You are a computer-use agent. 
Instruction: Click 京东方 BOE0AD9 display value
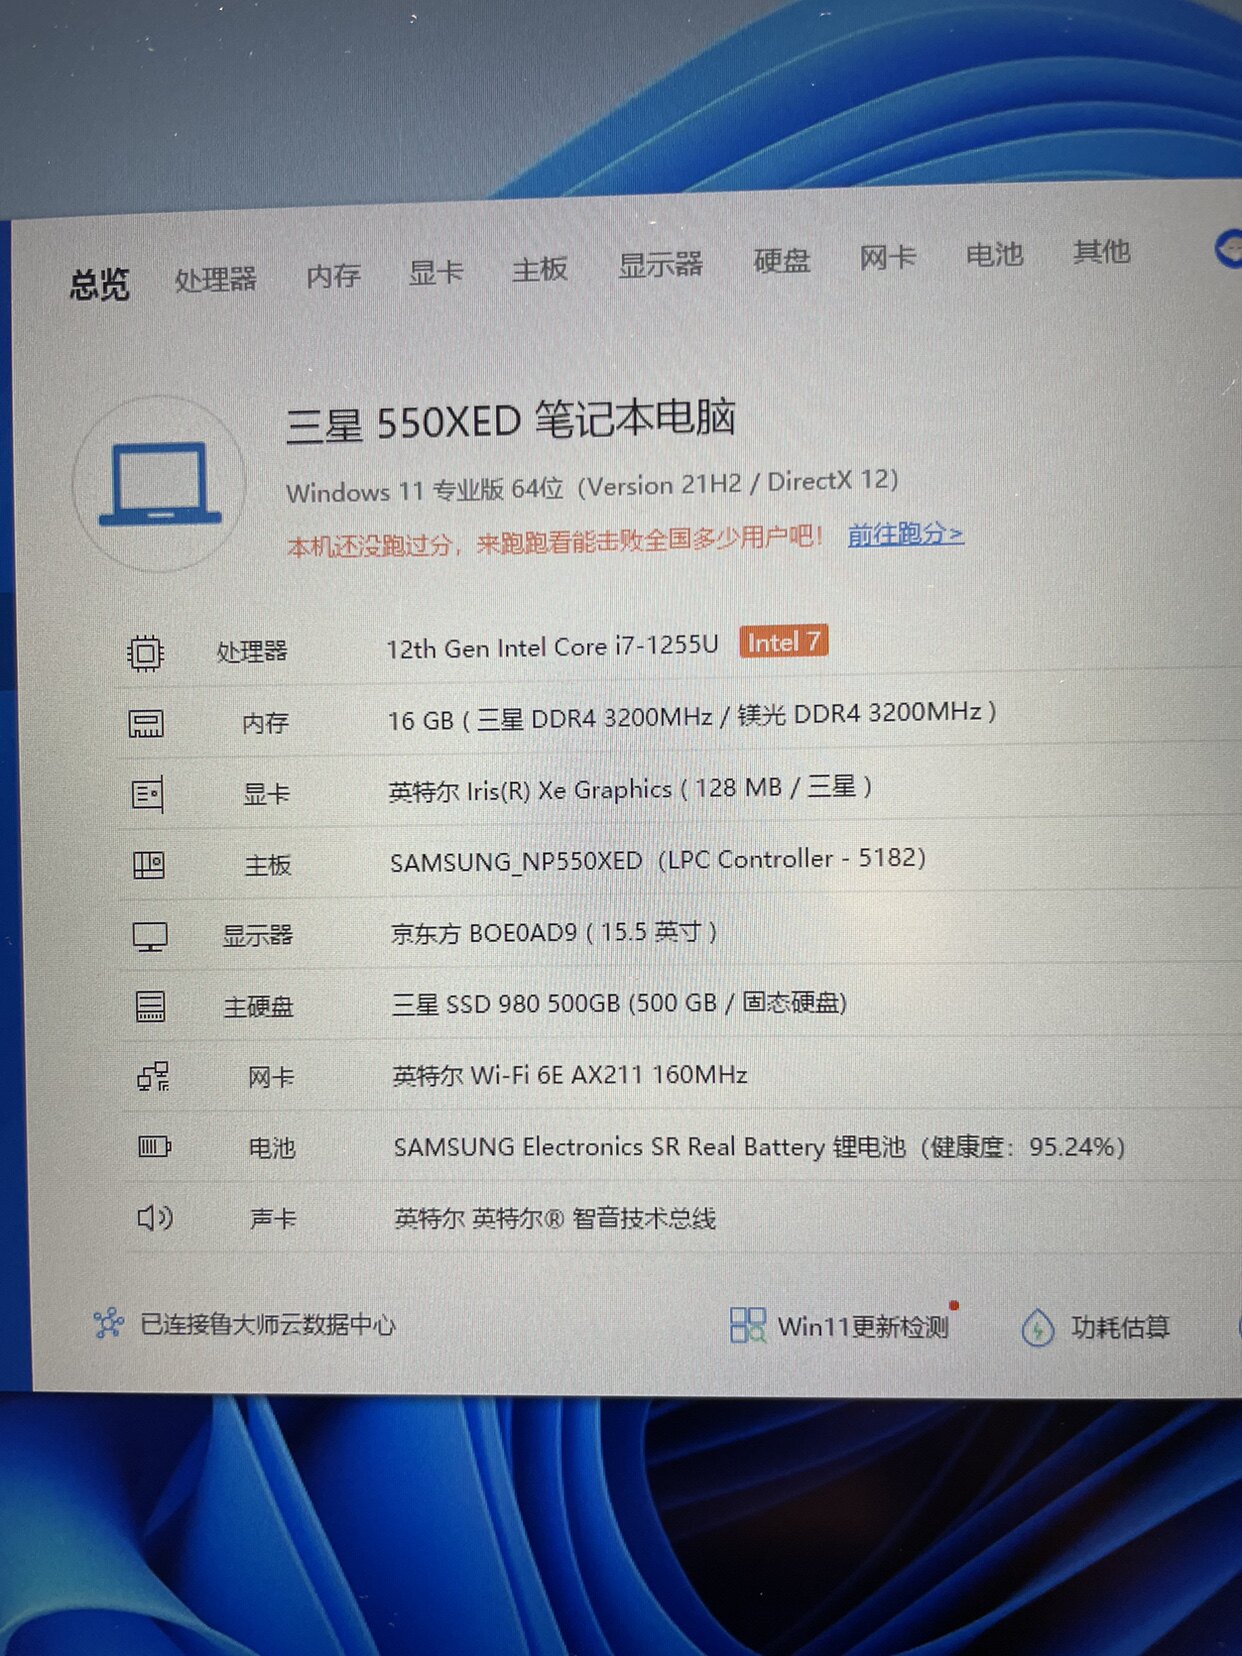554,932
